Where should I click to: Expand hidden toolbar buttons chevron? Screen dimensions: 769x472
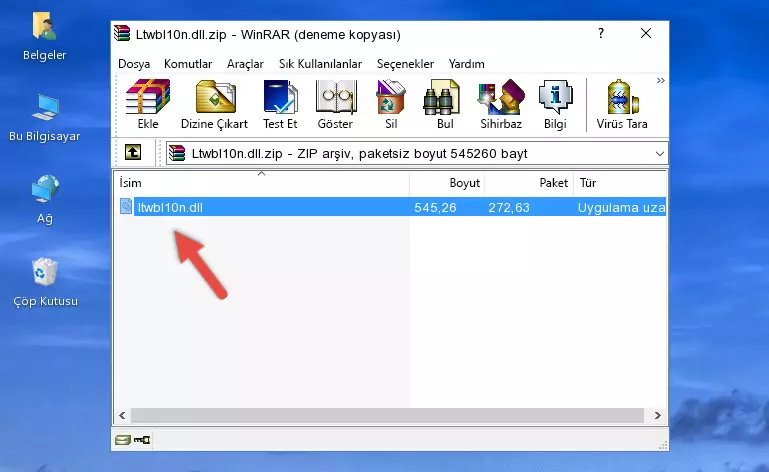[x=661, y=80]
